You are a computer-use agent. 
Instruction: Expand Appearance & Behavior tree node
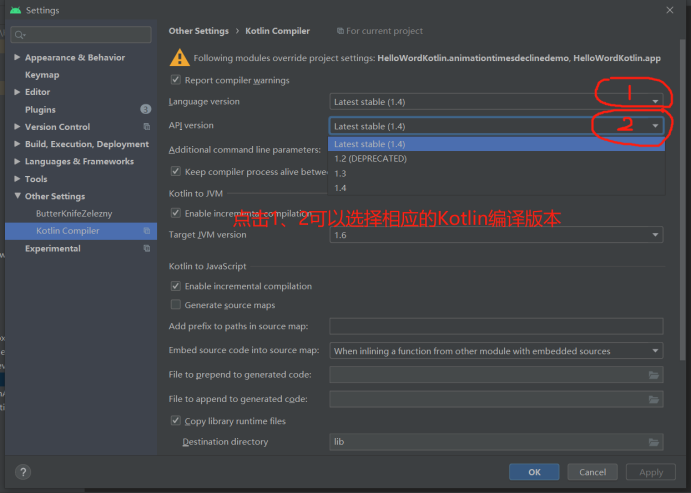17,57
